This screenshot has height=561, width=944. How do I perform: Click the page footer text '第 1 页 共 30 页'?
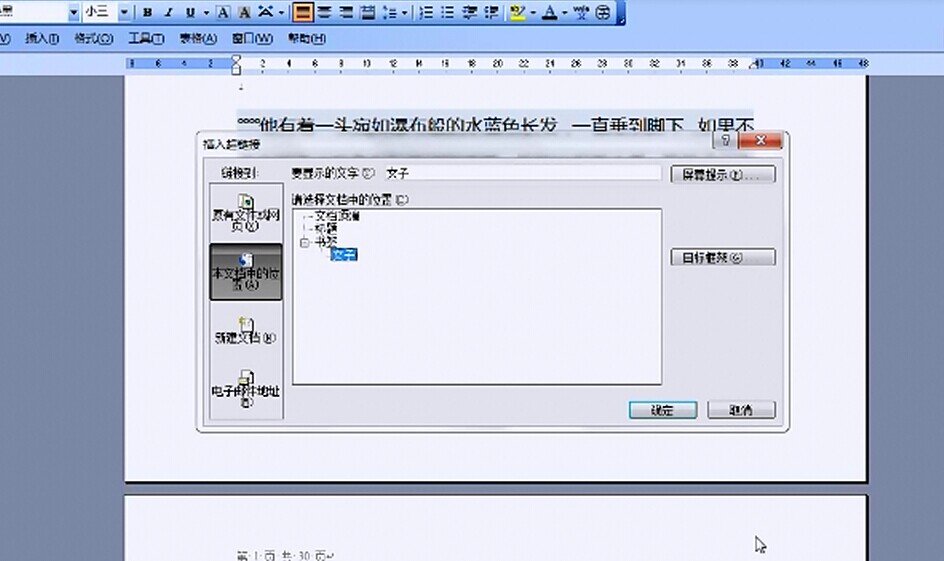pyautogui.click(x=286, y=556)
